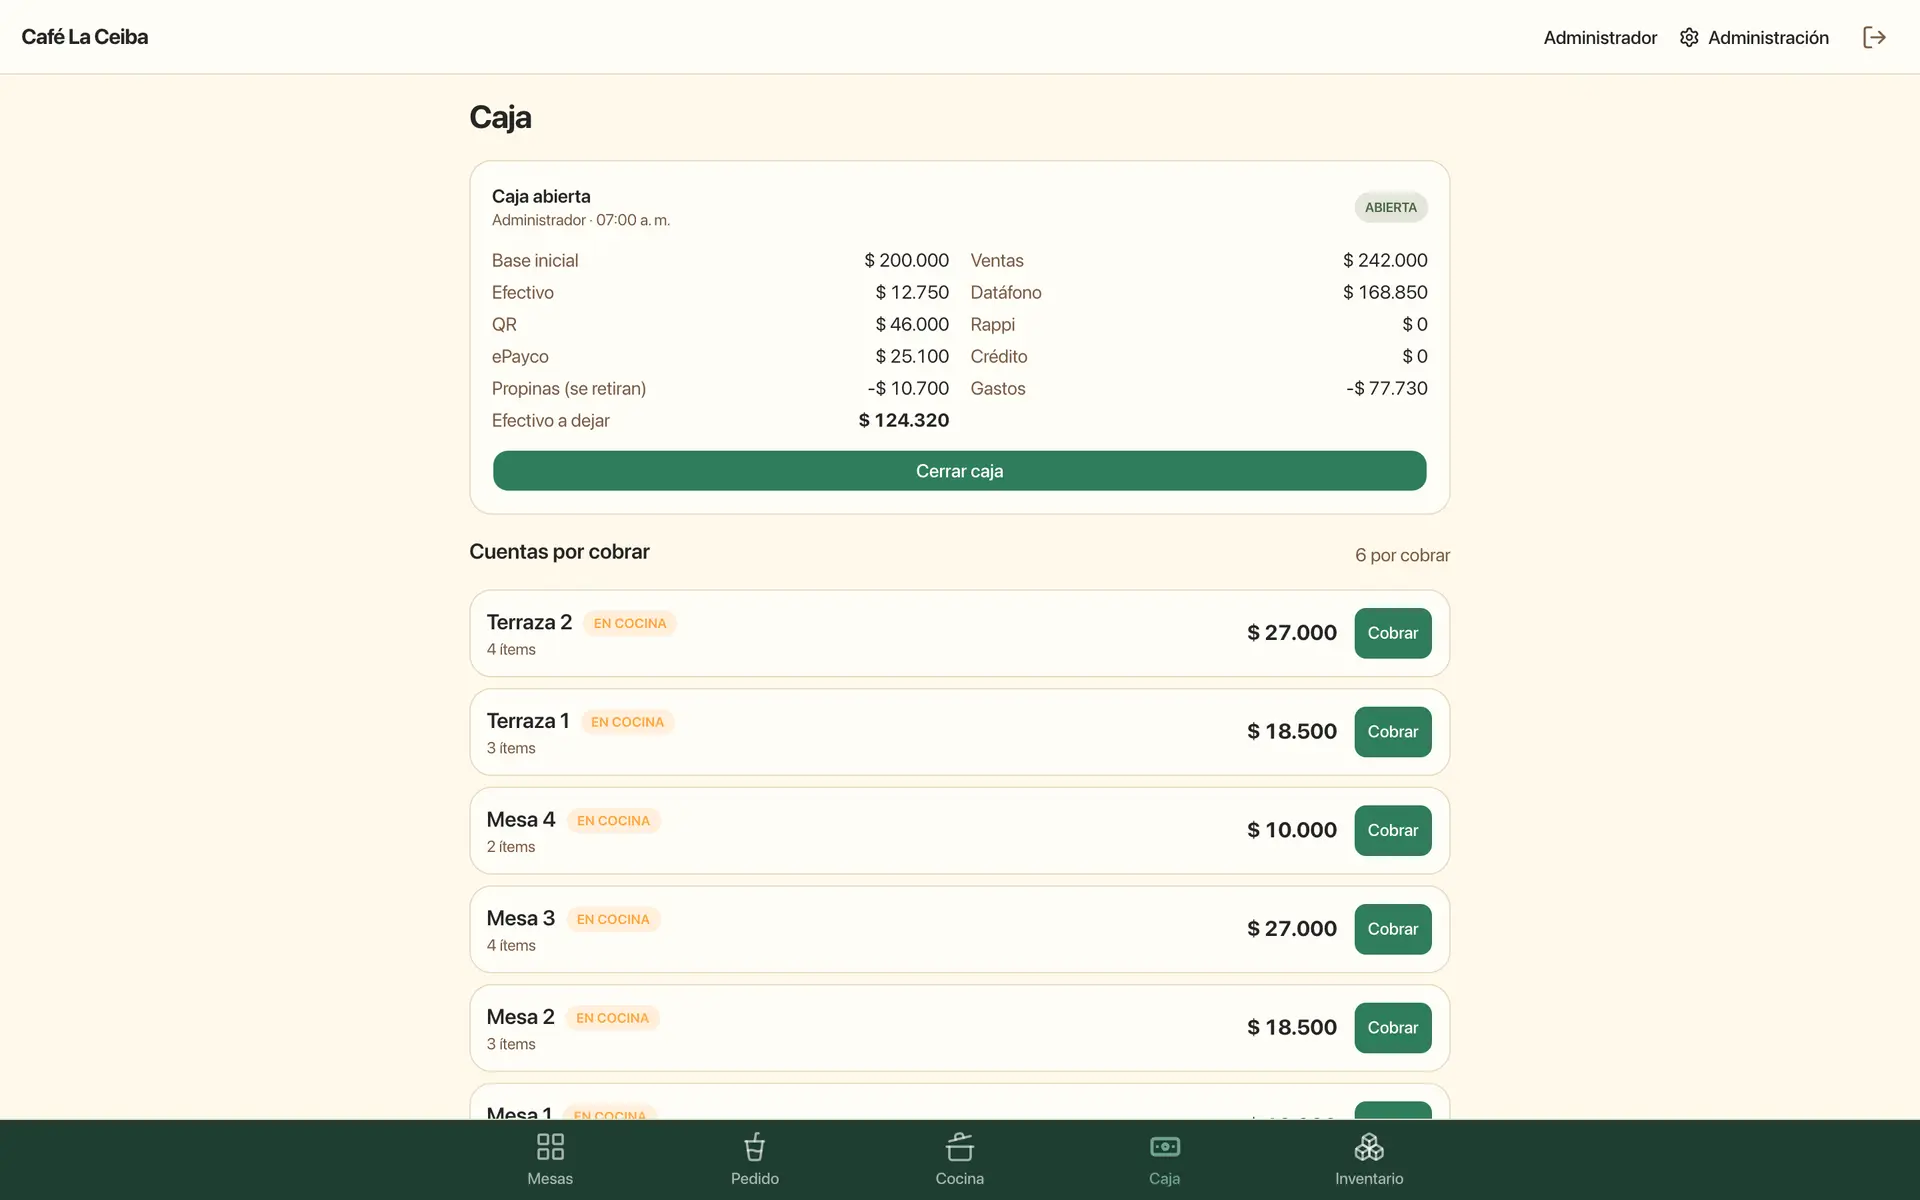1920x1200 pixels.
Task: Click the ePayco value $ 25.100
Action: 912,356
